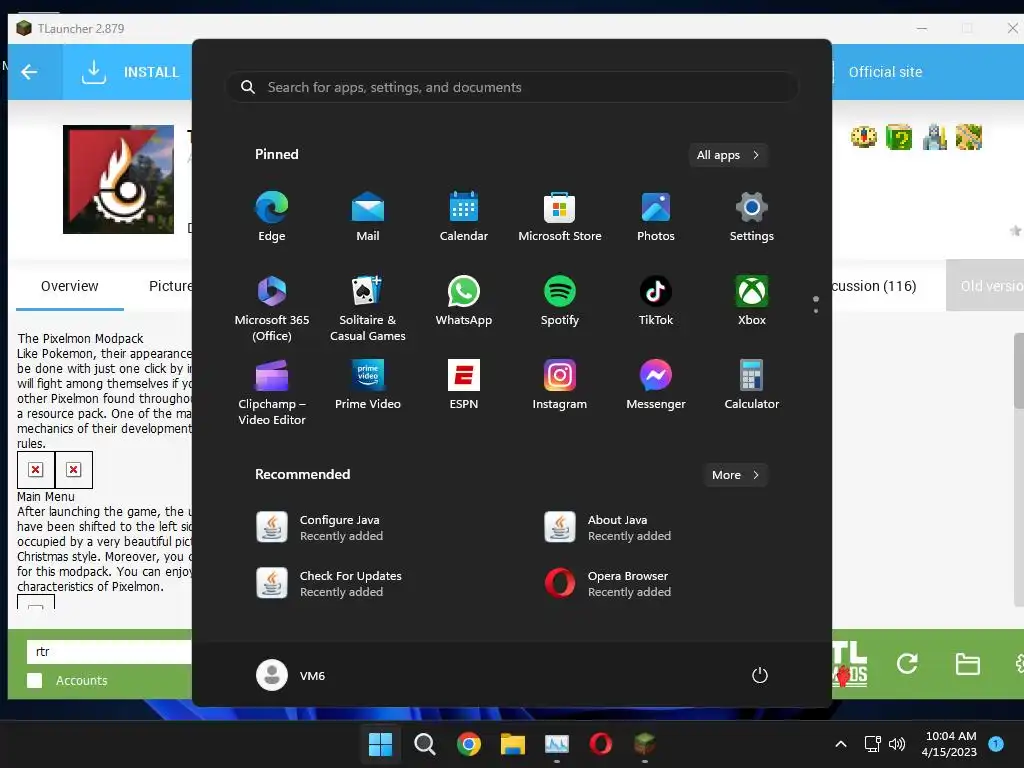Open clock showing 10:04 AM
The height and width of the screenshot is (768, 1024).
(950, 744)
